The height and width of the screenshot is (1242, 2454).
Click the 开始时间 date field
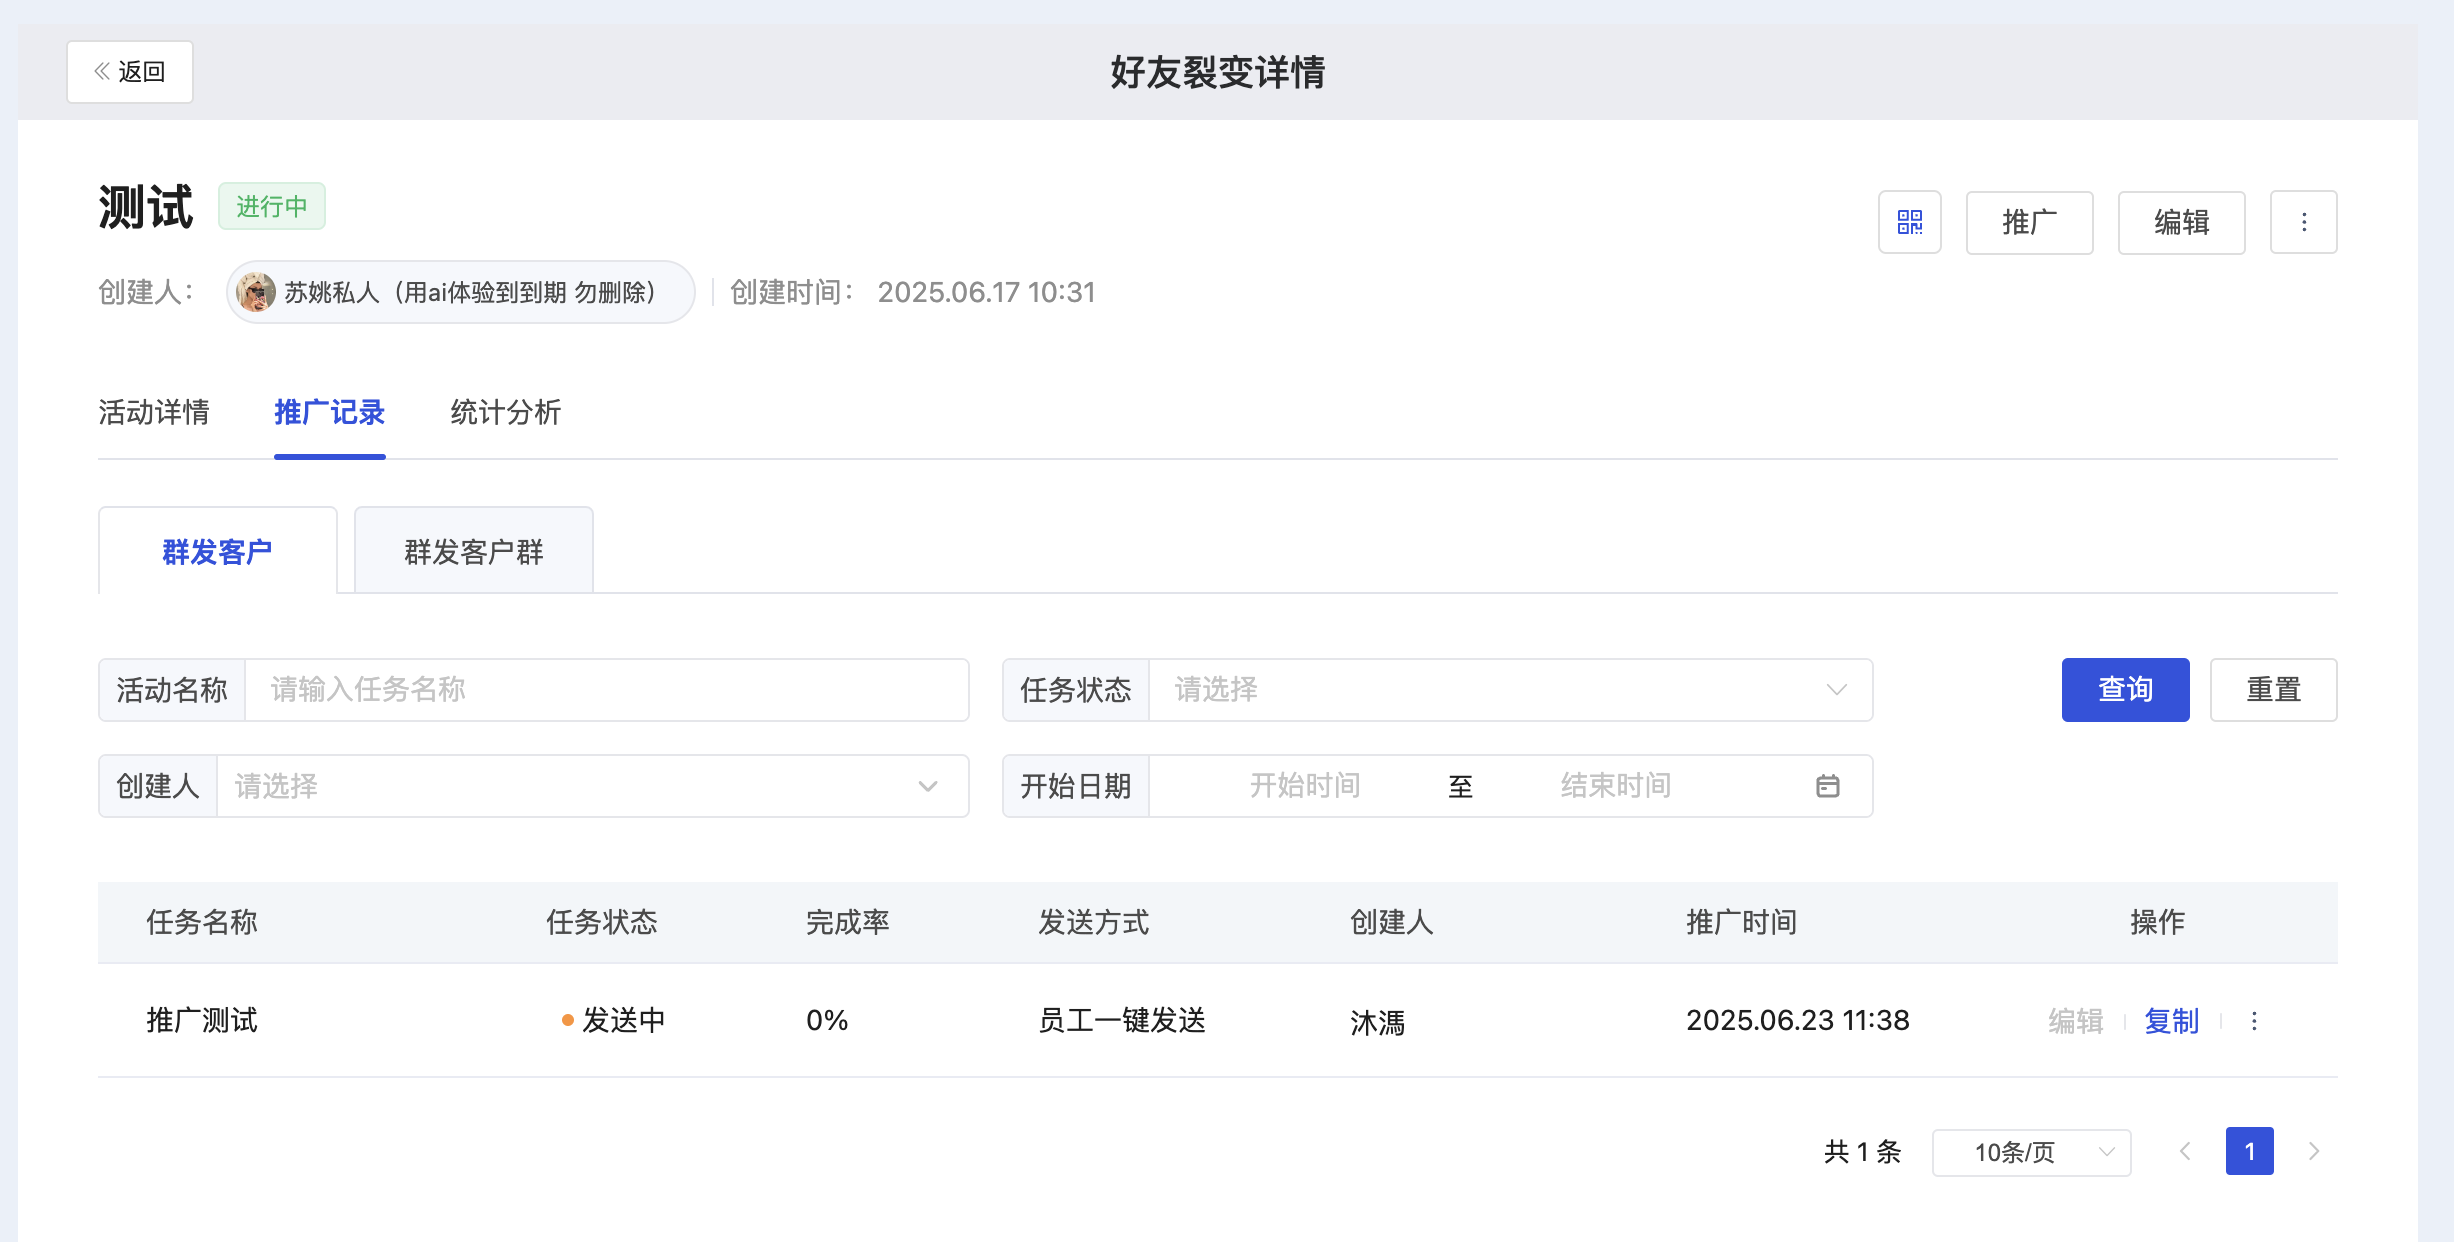pos(1304,786)
